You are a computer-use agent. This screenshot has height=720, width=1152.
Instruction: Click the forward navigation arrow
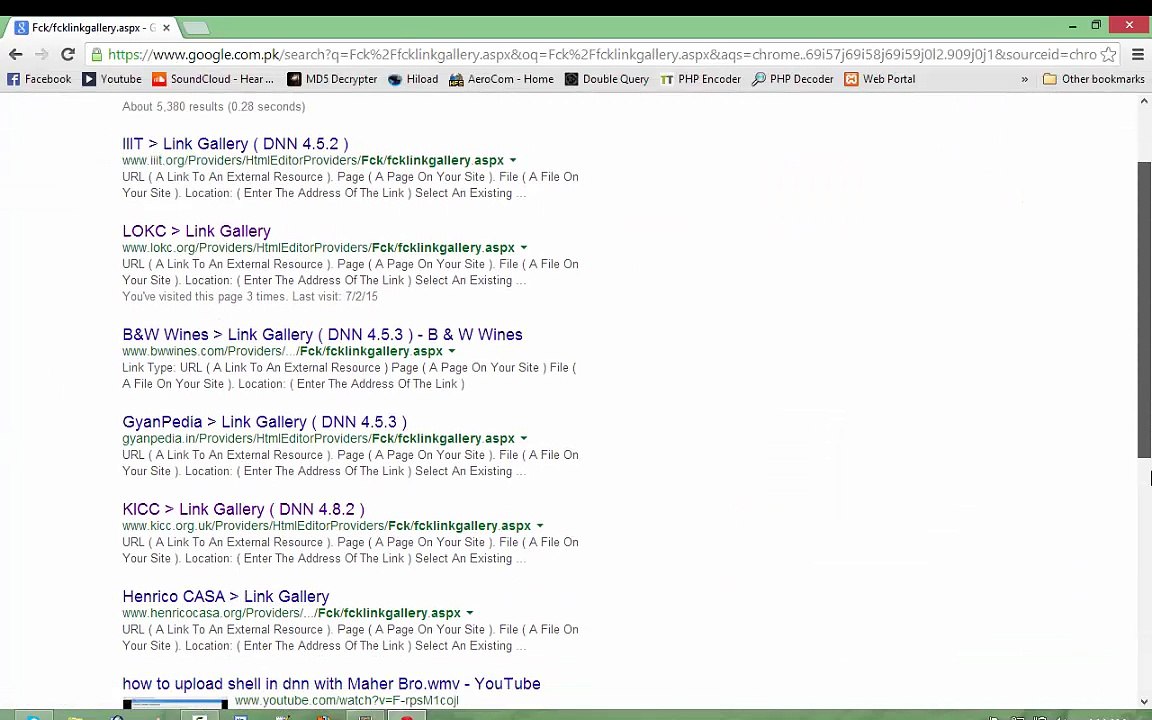coord(41,54)
